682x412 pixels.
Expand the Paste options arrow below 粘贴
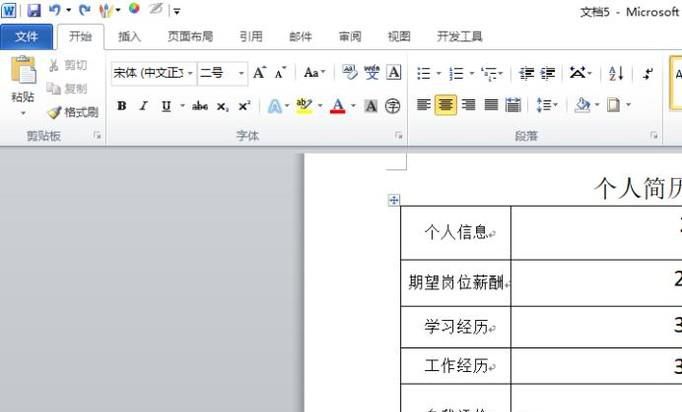(x=23, y=113)
